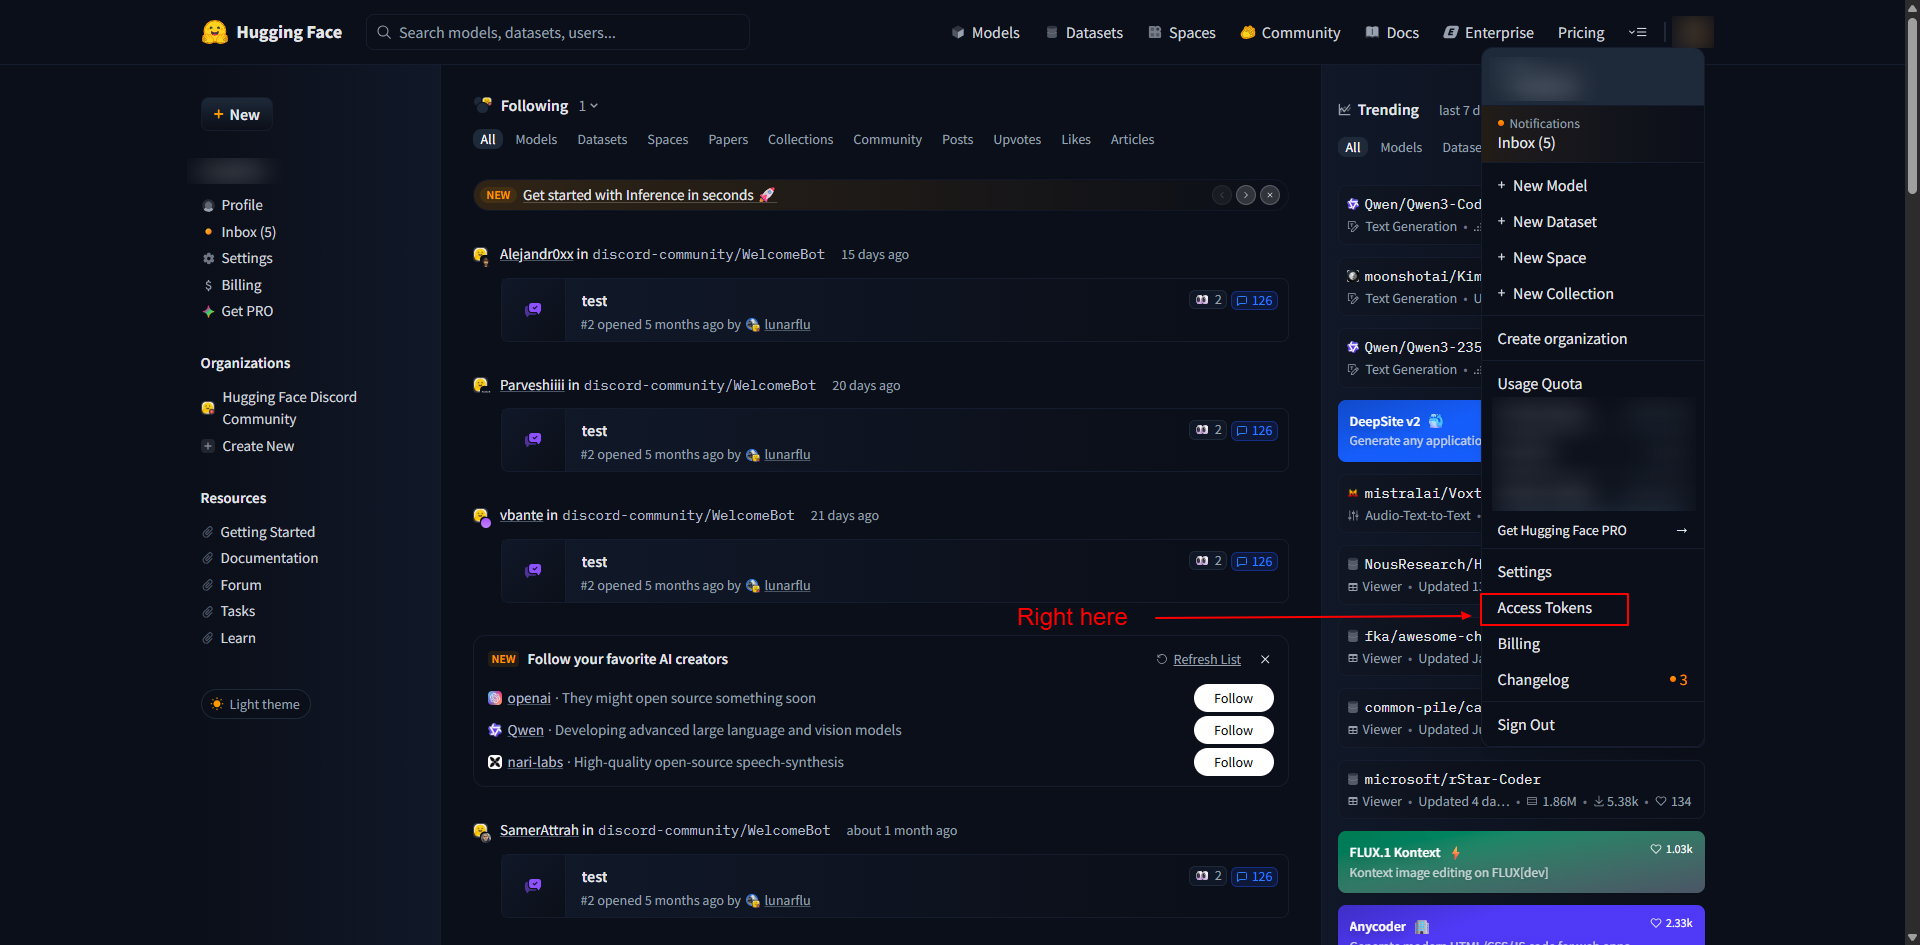Select the Papers tab in the feed
Viewport: 1920px width, 945px height.
(728, 139)
